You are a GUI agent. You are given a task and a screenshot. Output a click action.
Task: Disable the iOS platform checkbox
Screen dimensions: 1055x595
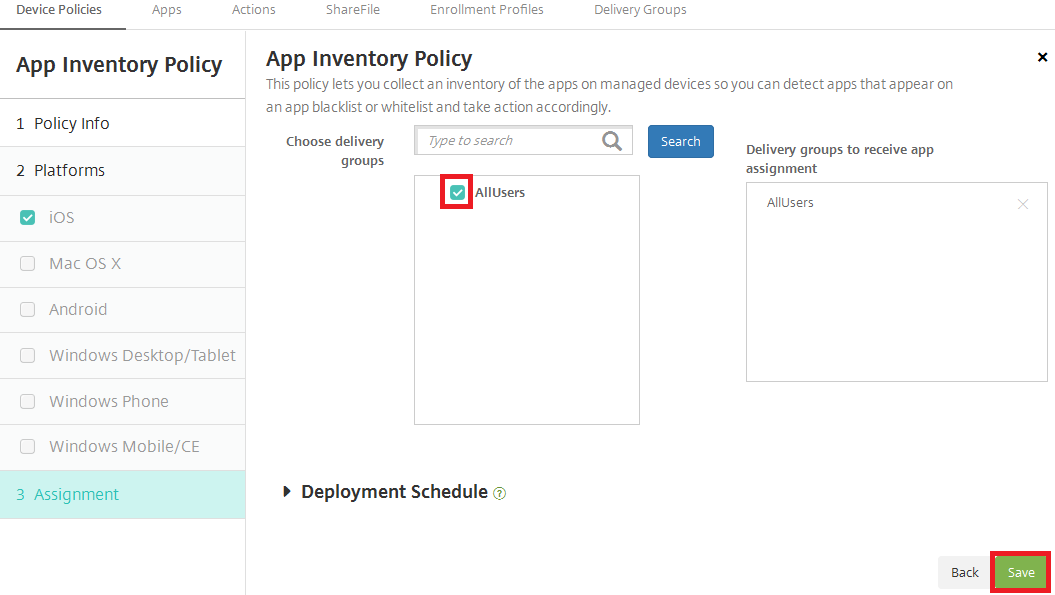coord(28,217)
